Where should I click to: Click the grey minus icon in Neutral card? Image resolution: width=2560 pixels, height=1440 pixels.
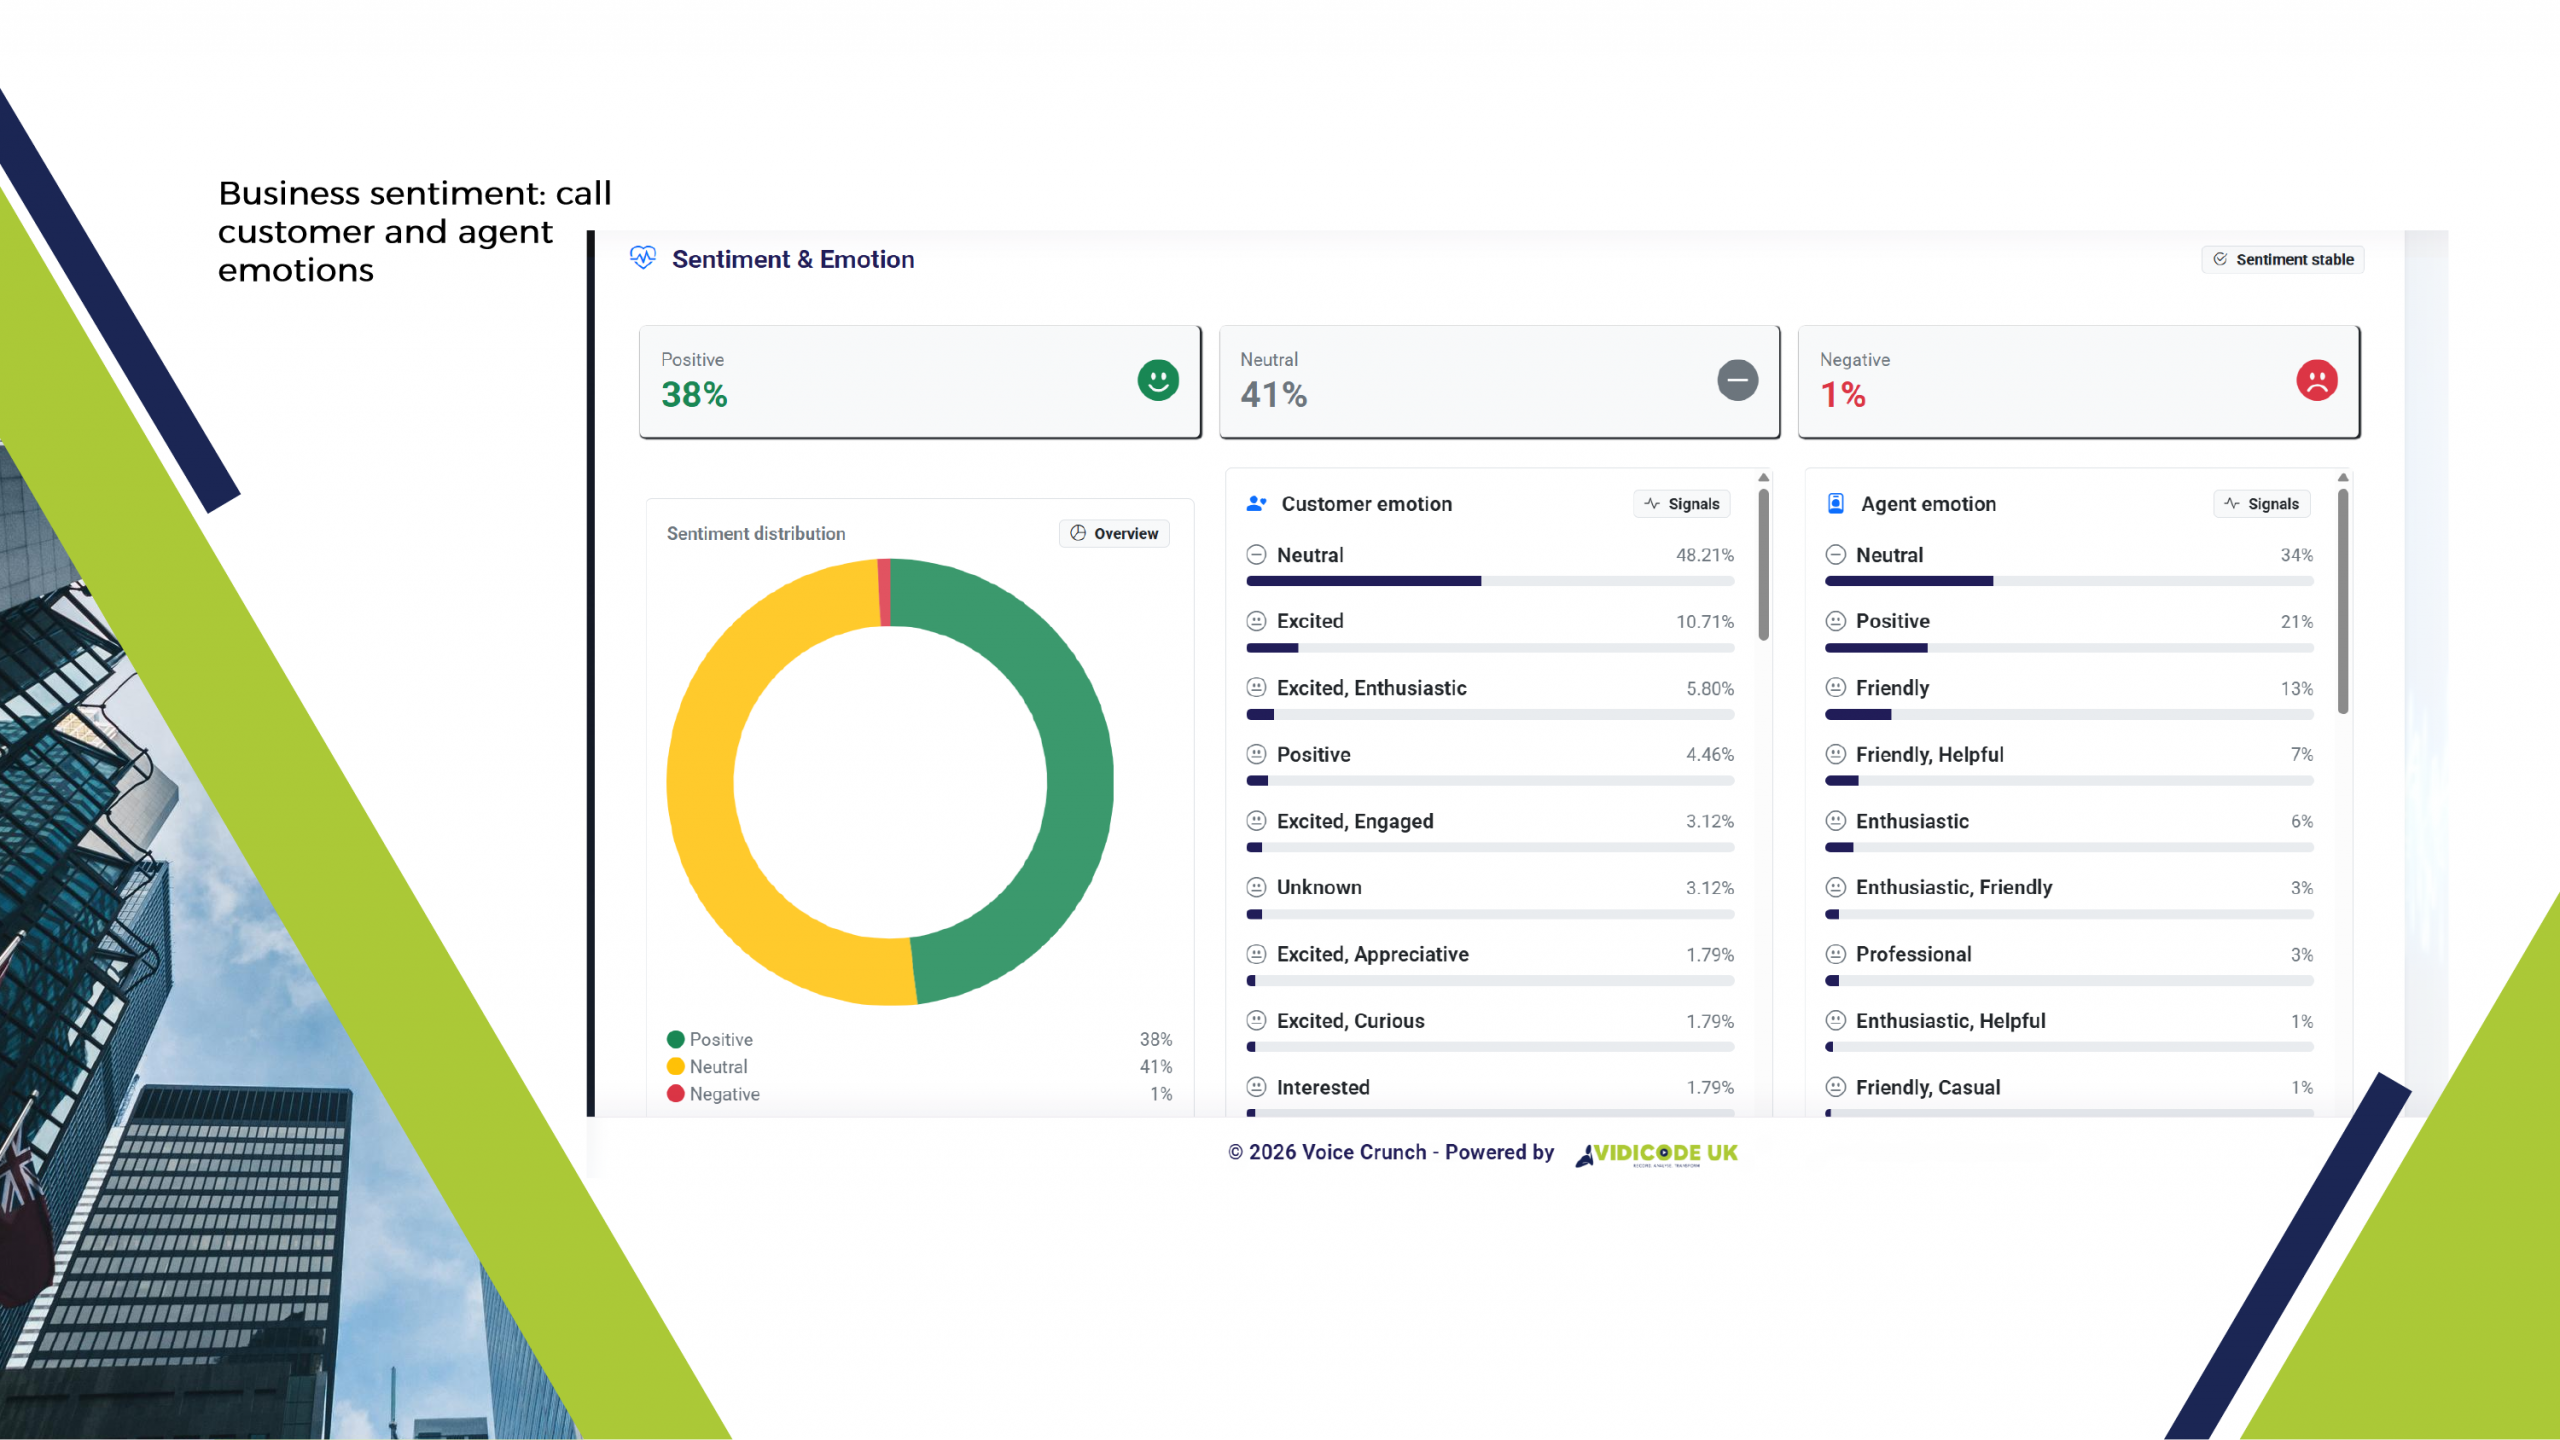pos(1737,380)
